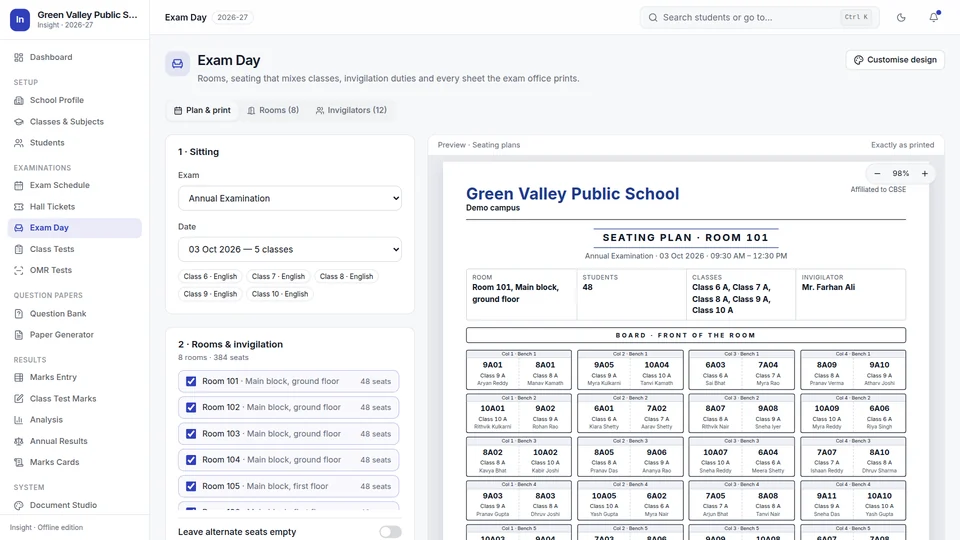Enable Leave alternate seats empty switch
Viewport: 960px width, 540px height.
click(390, 532)
